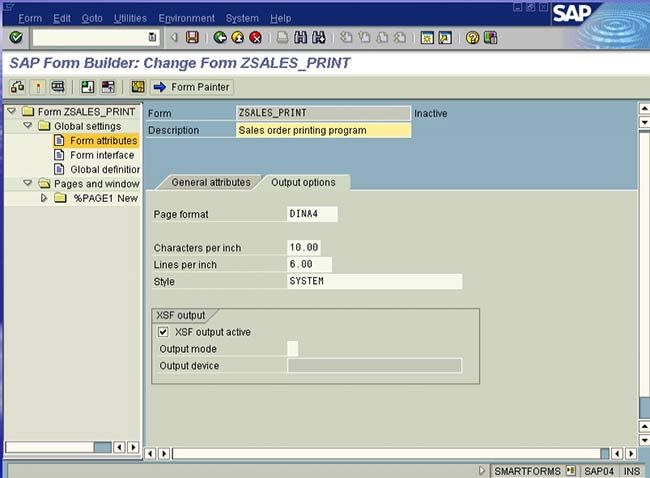Cancel with the red X icon
The width and height of the screenshot is (650, 478).
pyautogui.click(x=256, y=38)
